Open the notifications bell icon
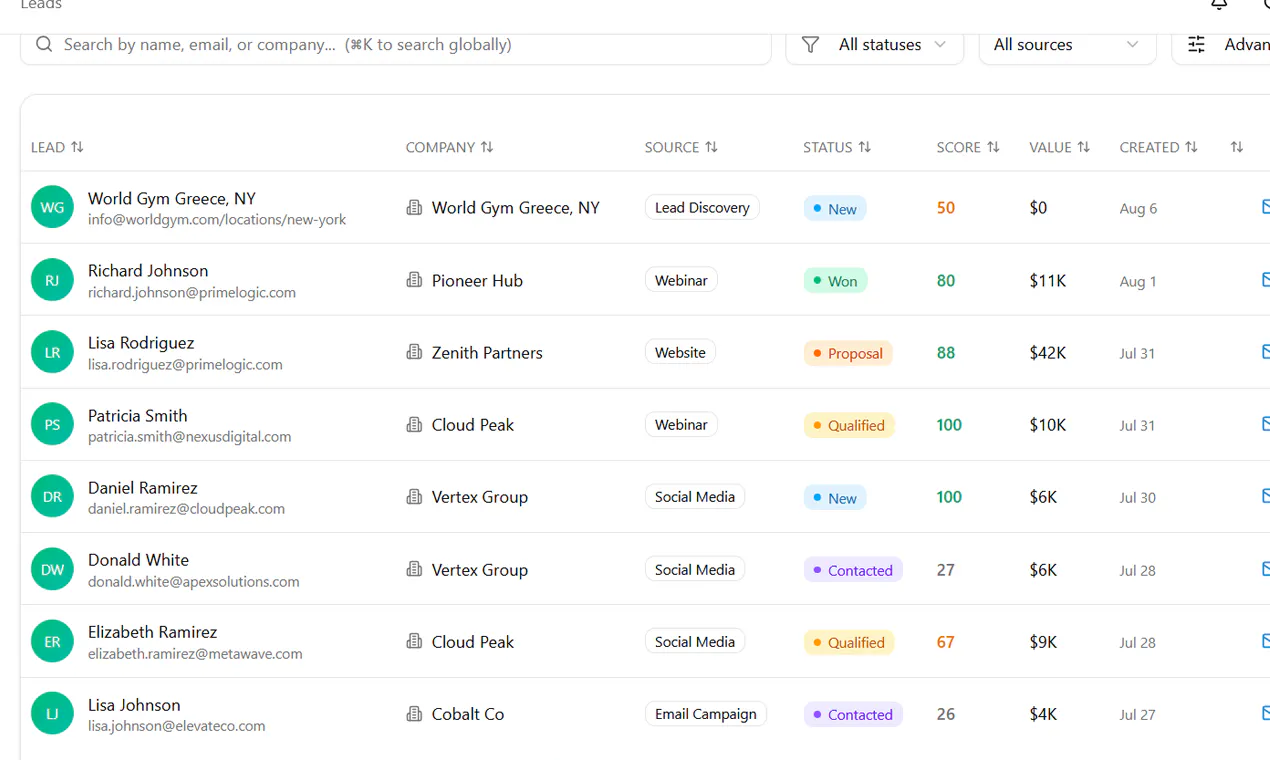1270x760 pixels. [1218, 4]
